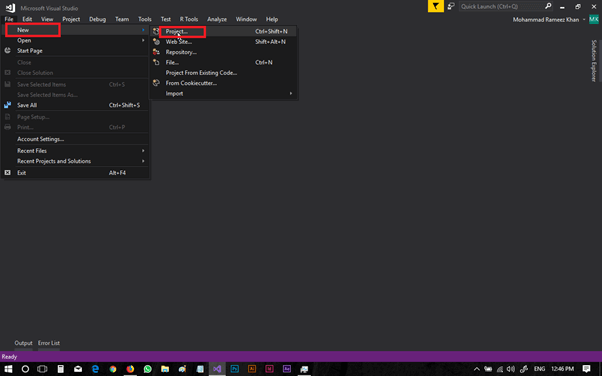Open the View menu
The image size is (602, 376).
47,19
